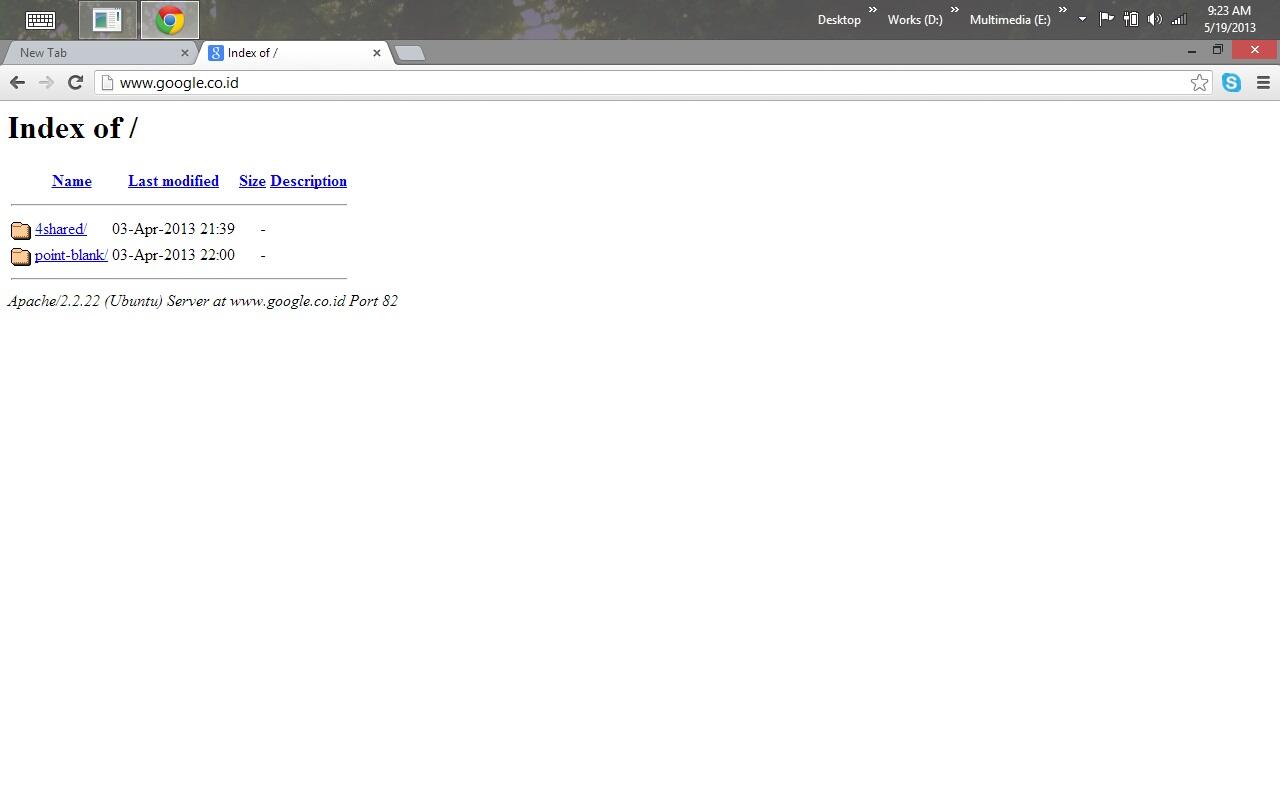1280x800 pixels.
Task: Click the page icon in address bar
Action: click(107, 83)
